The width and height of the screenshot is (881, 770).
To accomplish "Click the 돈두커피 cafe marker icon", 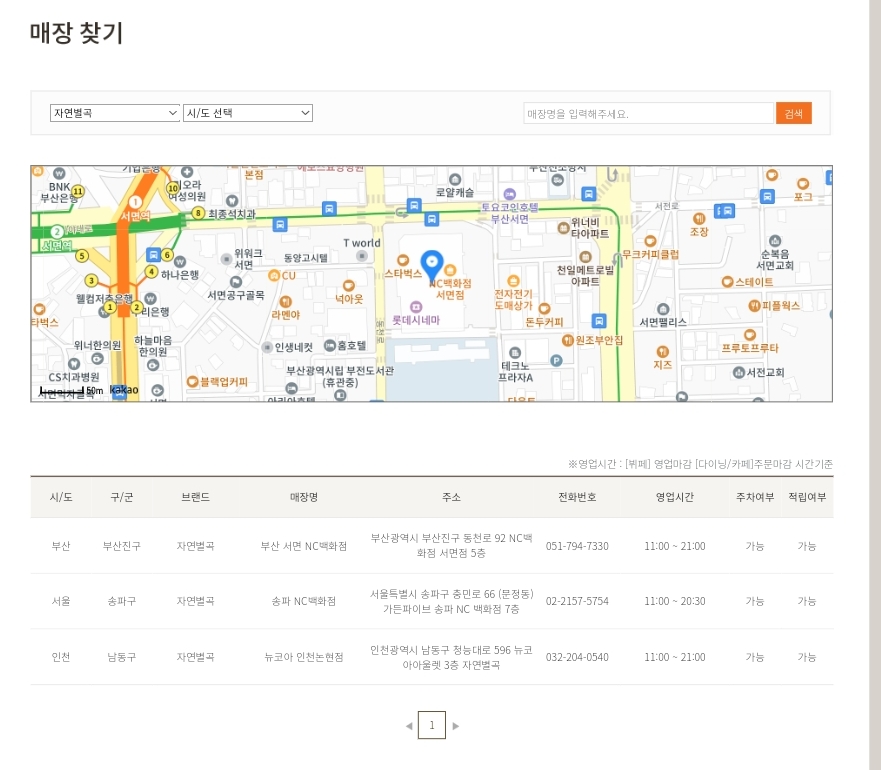I will 544,309.
